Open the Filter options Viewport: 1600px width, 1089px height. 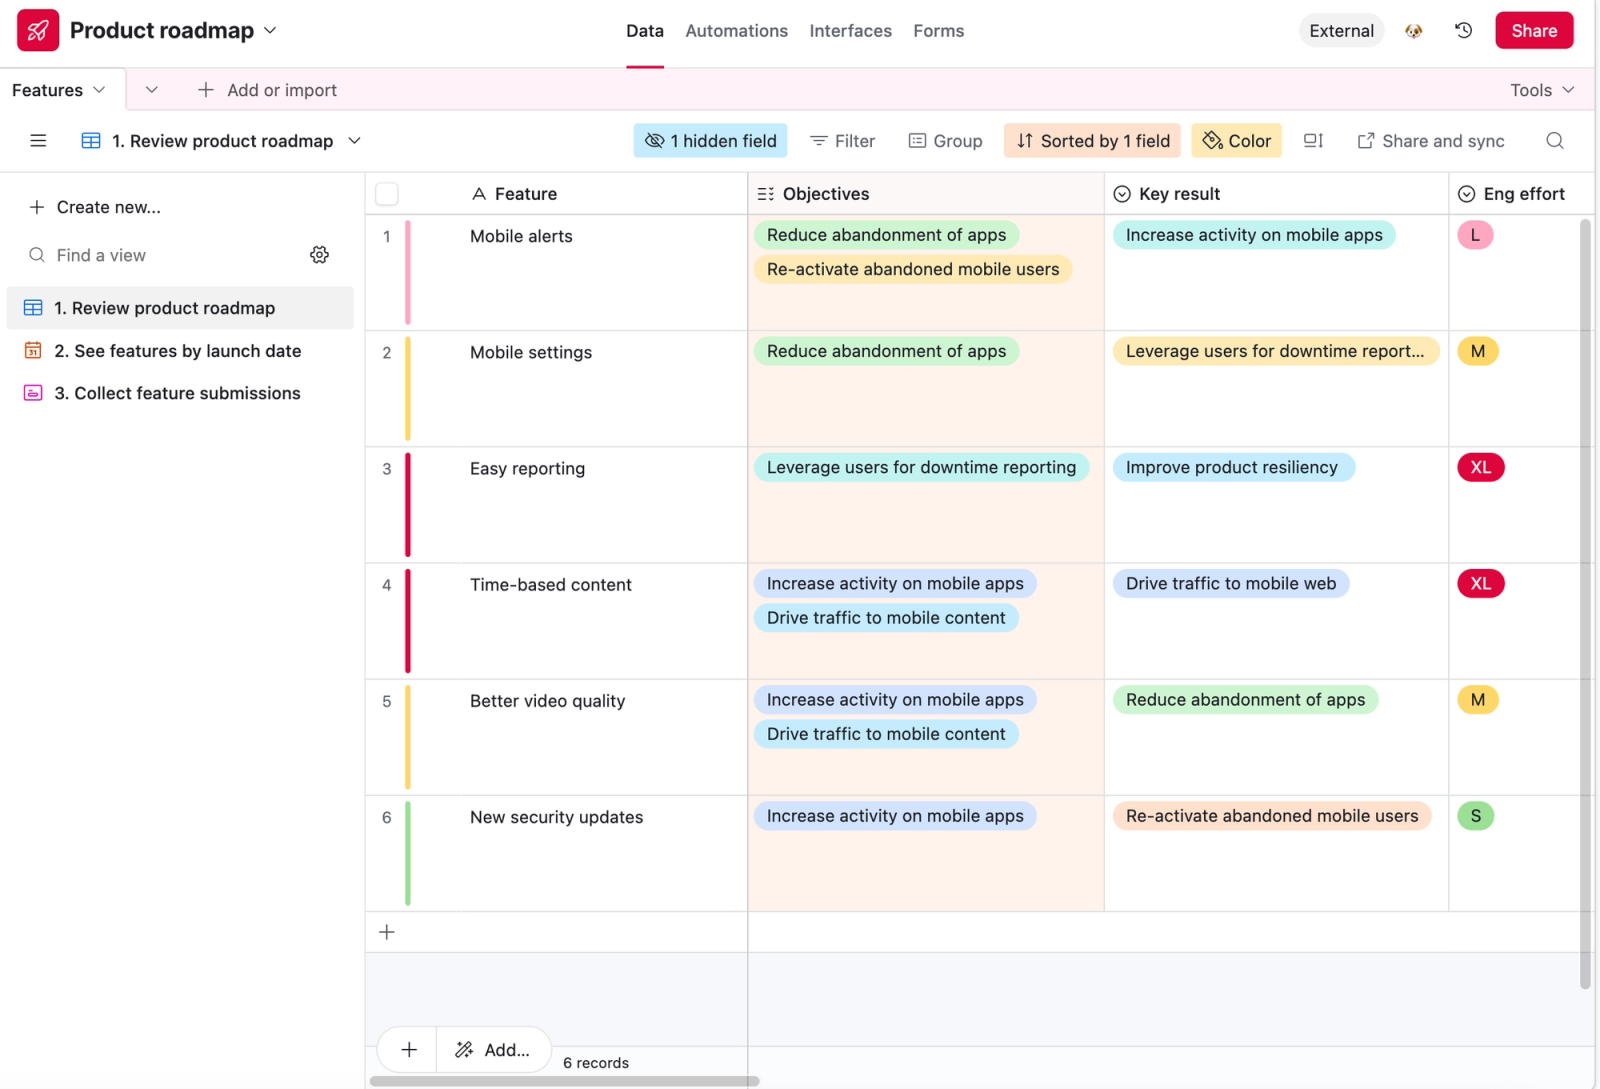click(x=843, y=141)
